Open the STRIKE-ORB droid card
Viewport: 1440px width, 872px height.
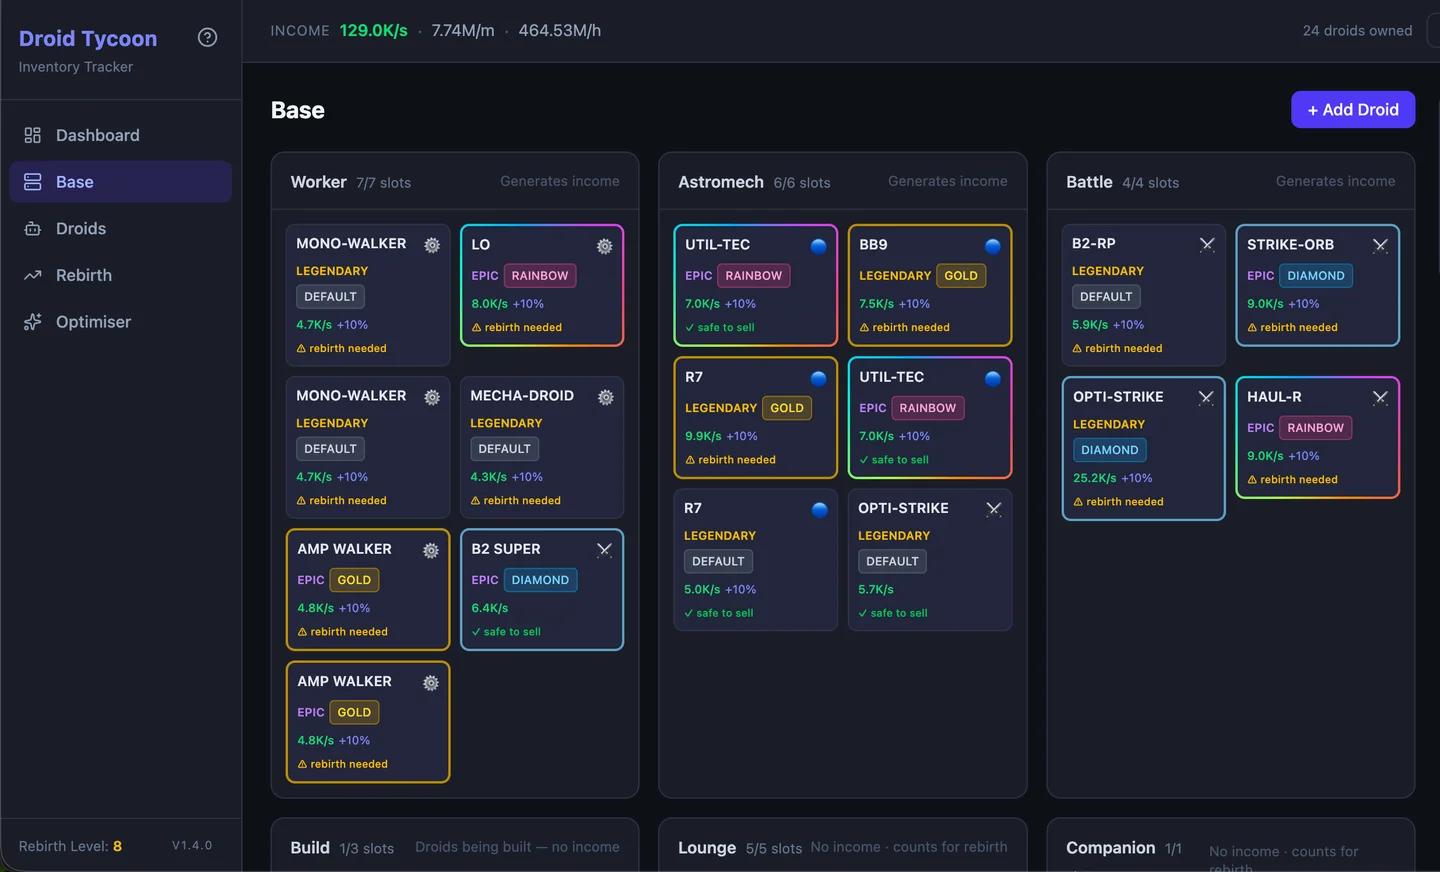click(x=1317, y=285)
